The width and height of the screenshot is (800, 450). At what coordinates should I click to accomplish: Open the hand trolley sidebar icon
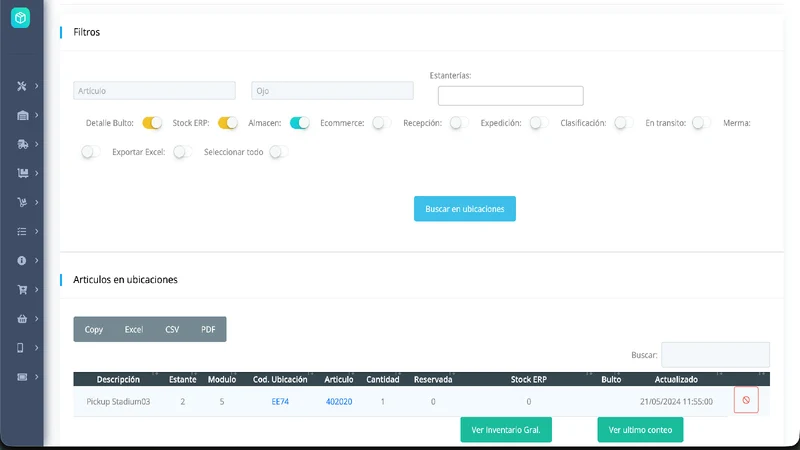[x=22, y=203]
